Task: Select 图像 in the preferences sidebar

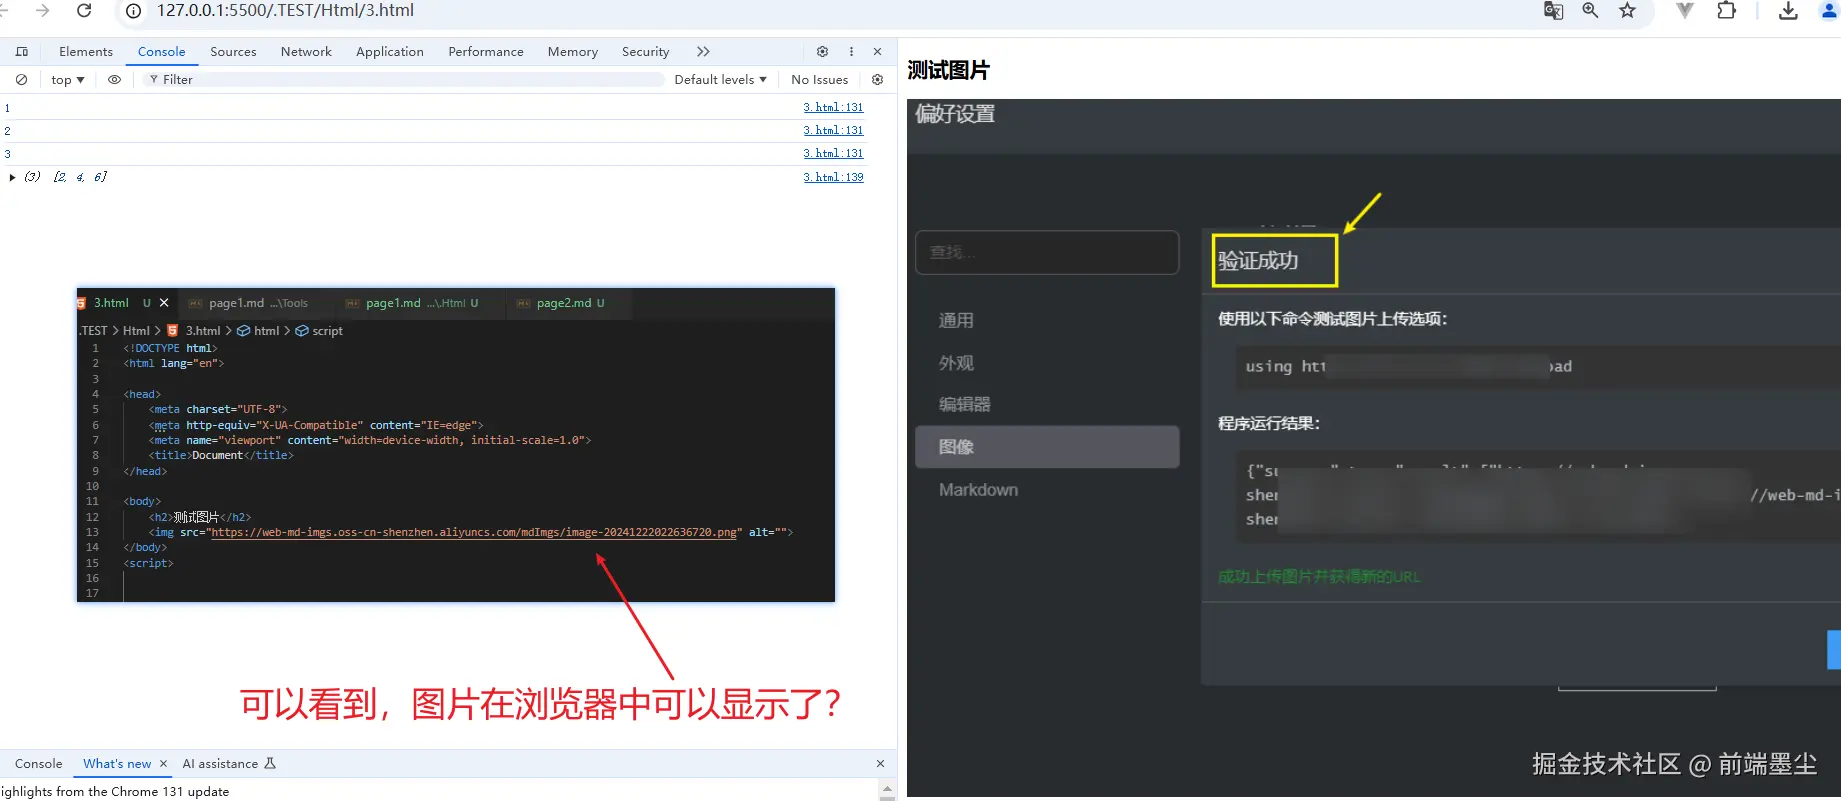Action: pos(1047,447)
